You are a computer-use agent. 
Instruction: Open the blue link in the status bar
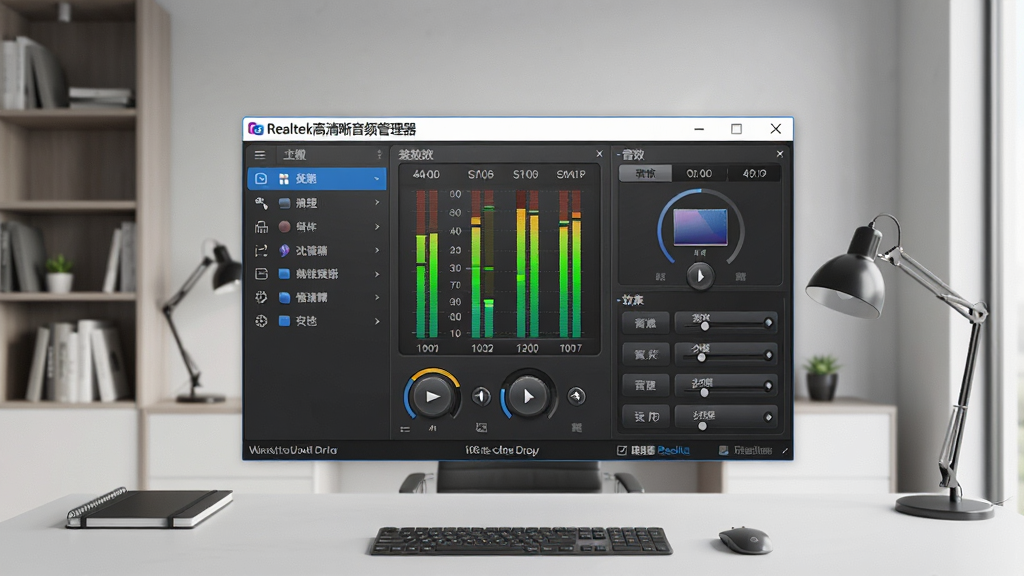click(673, 450)
